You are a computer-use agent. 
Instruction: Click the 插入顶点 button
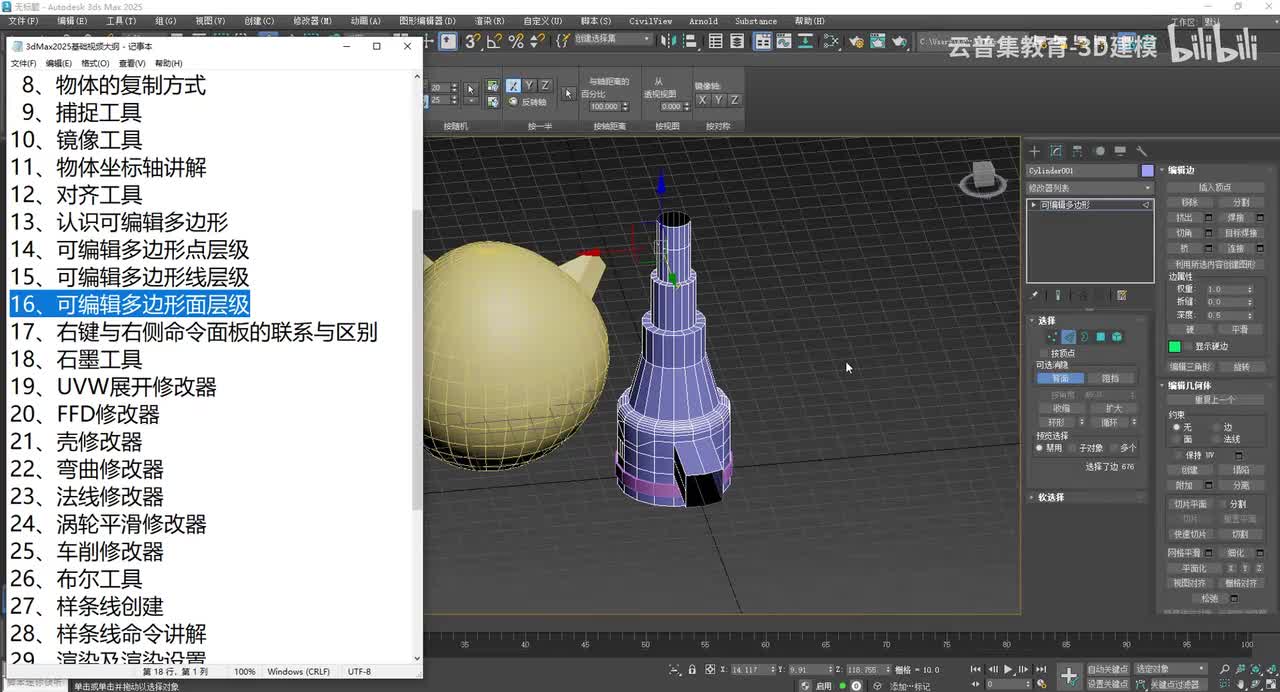click(1214, 187)
